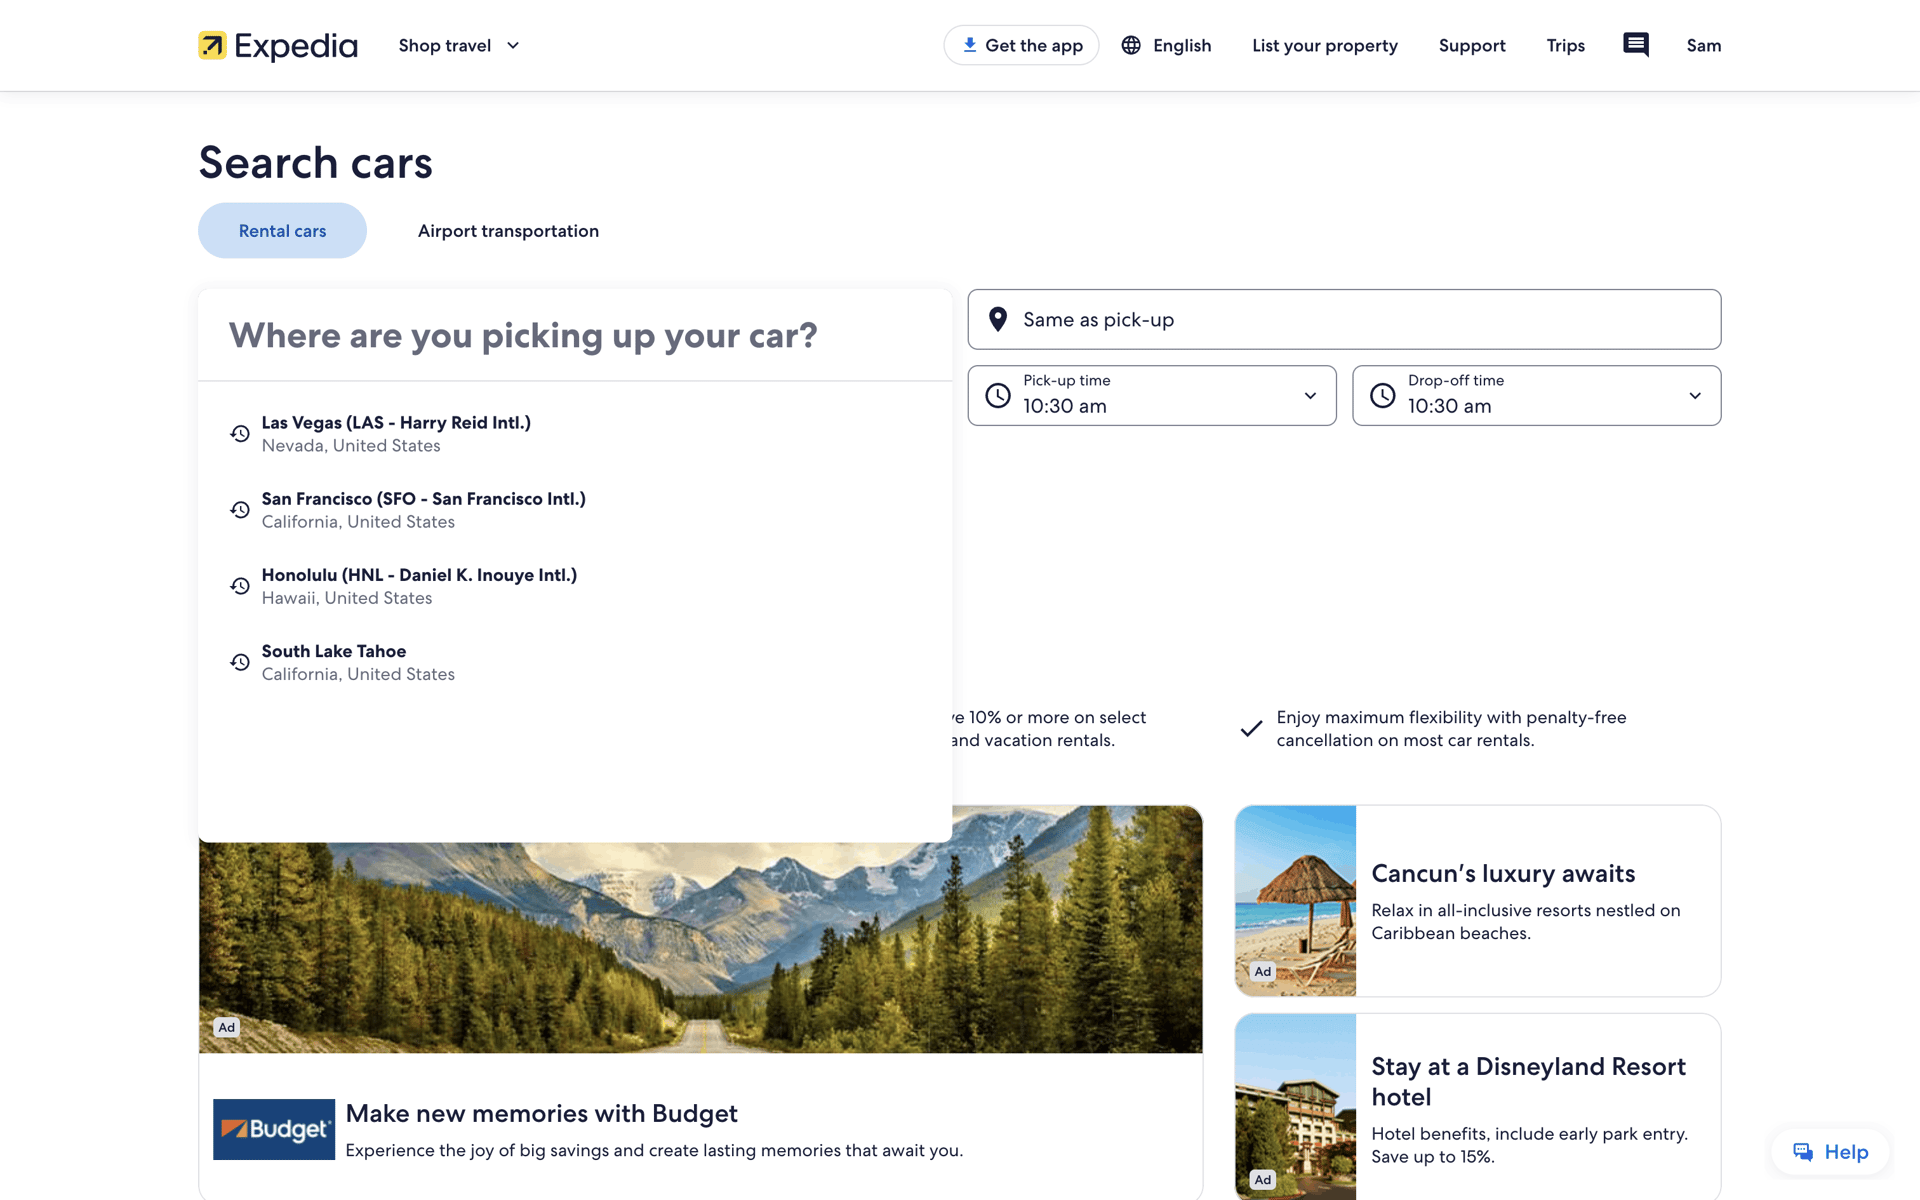Click the Help chat button
Screen dimensions: 1920x1200
pyautogui.click(x=1830, y=1152)
